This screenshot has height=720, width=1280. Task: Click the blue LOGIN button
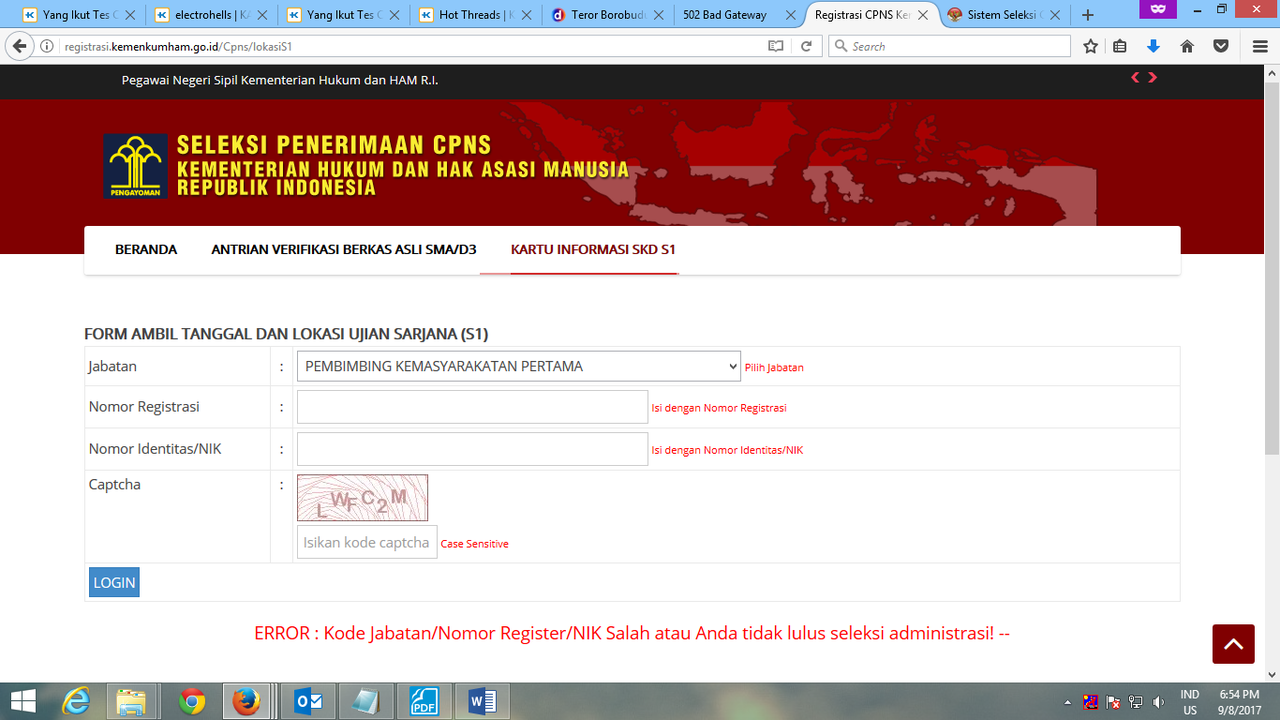pyautogui.click(x=114, y=582)
